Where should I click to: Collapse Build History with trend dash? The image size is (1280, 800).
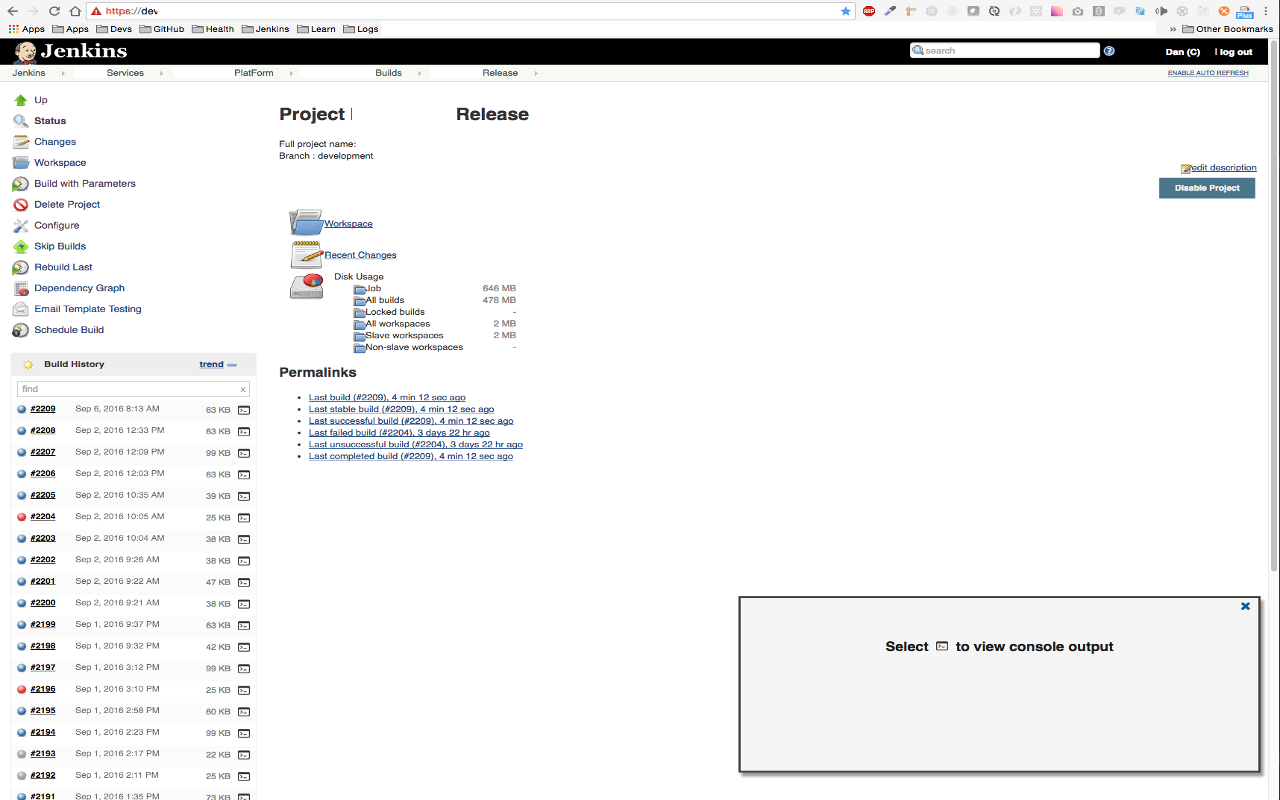(232, 365)
